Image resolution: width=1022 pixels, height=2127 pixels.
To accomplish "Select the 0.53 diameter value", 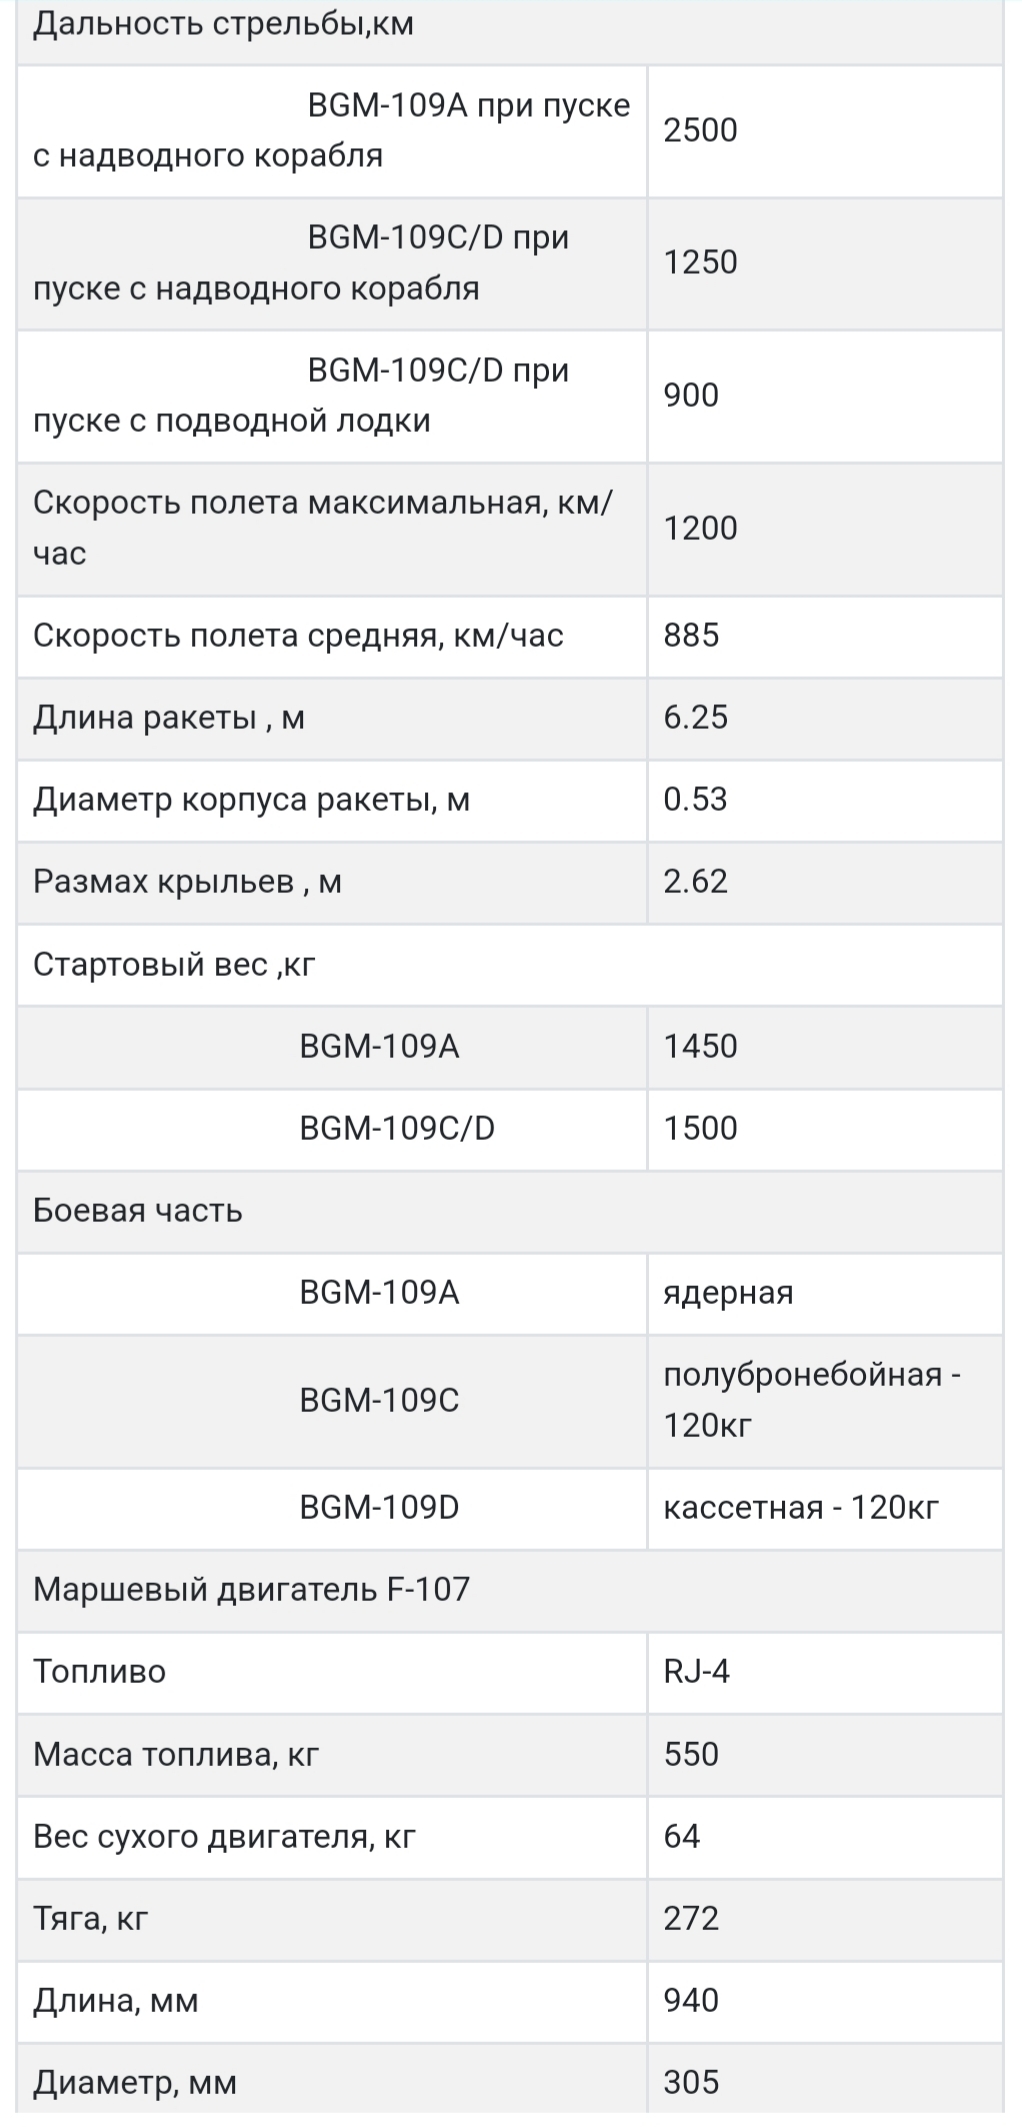I will [695, 799].
